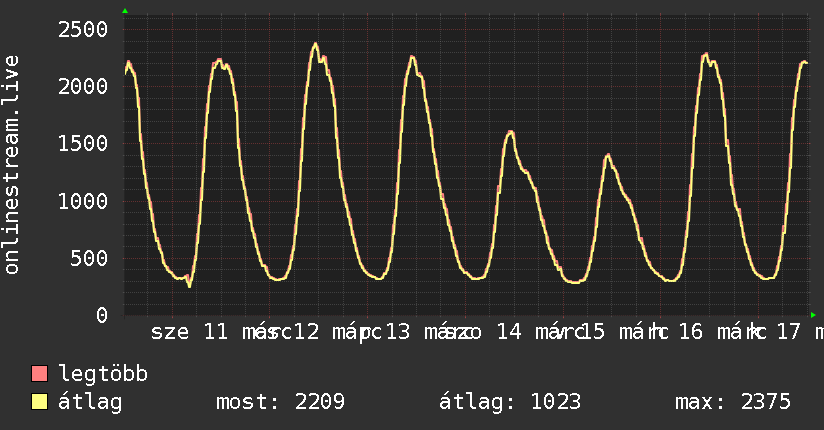
Task: Click the 0 y-axis label
Action: point(102,316)
